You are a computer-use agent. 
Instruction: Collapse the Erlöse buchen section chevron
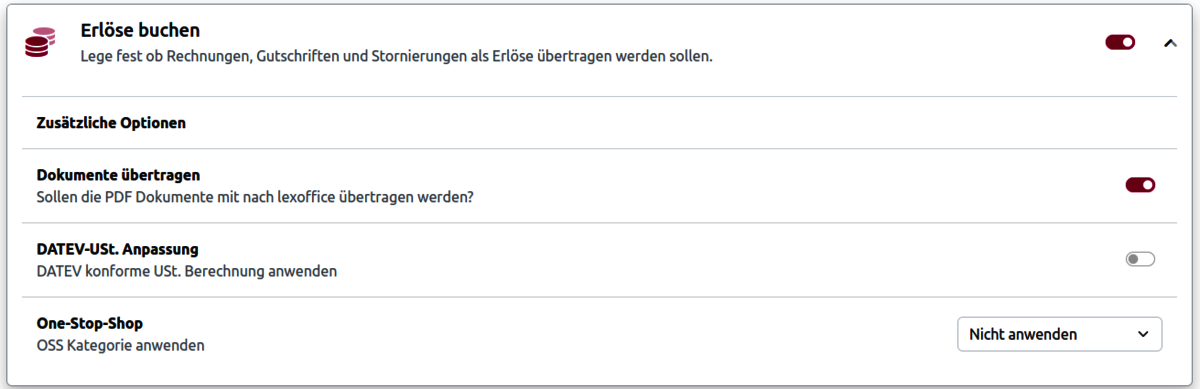[1170, 43]
